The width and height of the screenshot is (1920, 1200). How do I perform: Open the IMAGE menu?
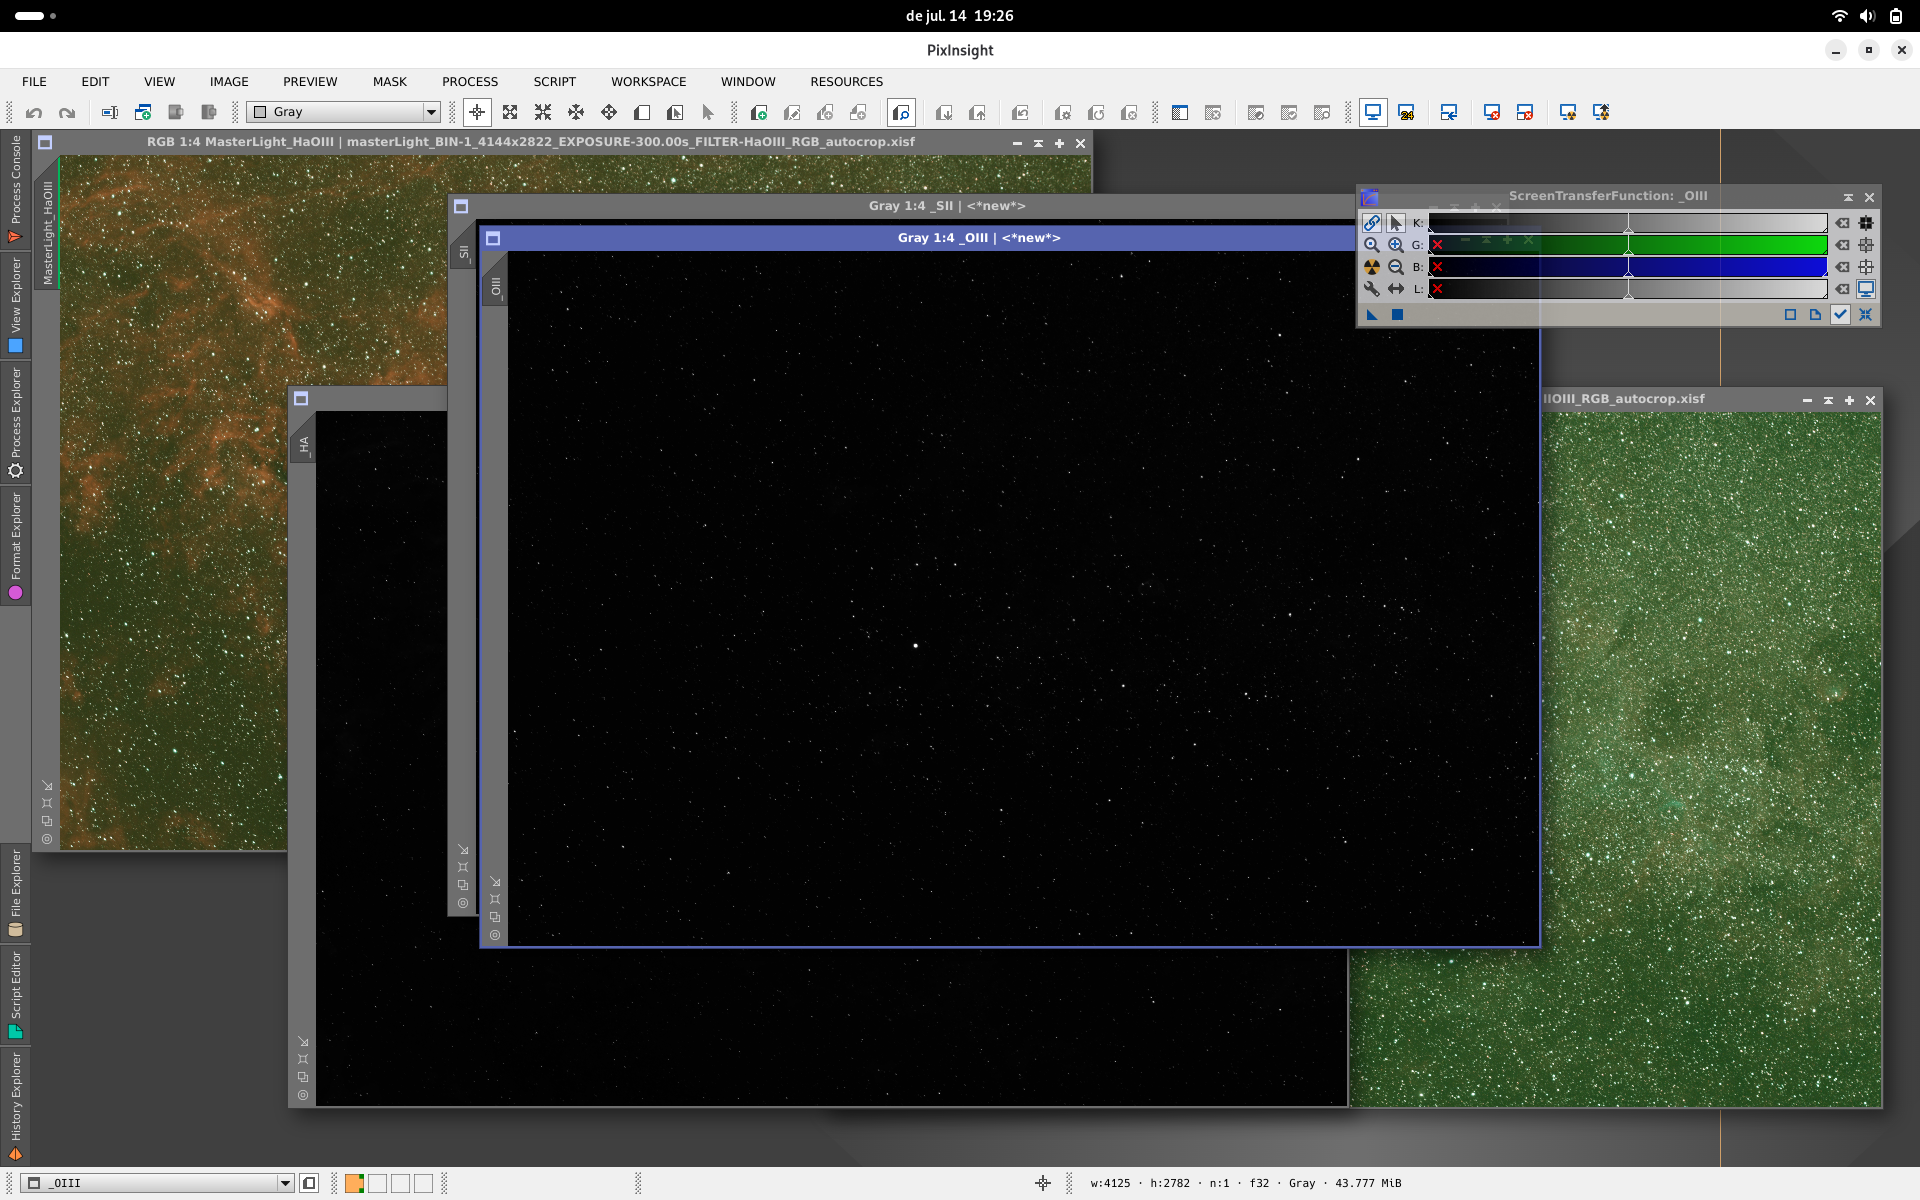coord(229,82)
